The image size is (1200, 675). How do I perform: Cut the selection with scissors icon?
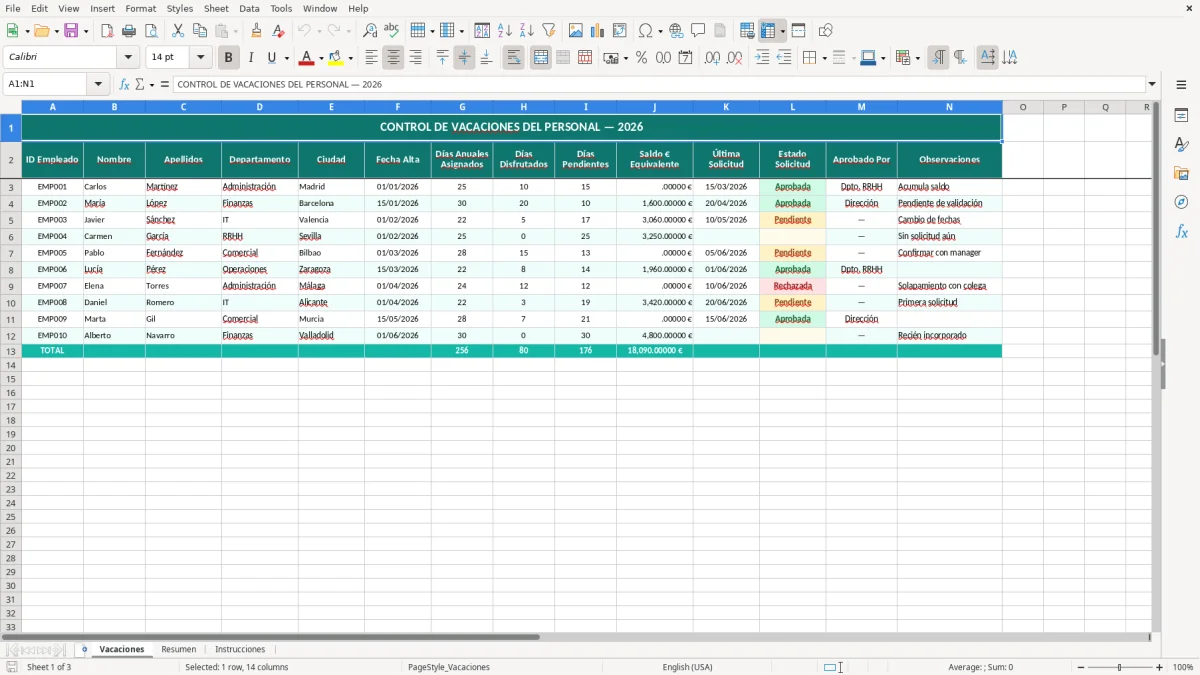pos(178,31)
